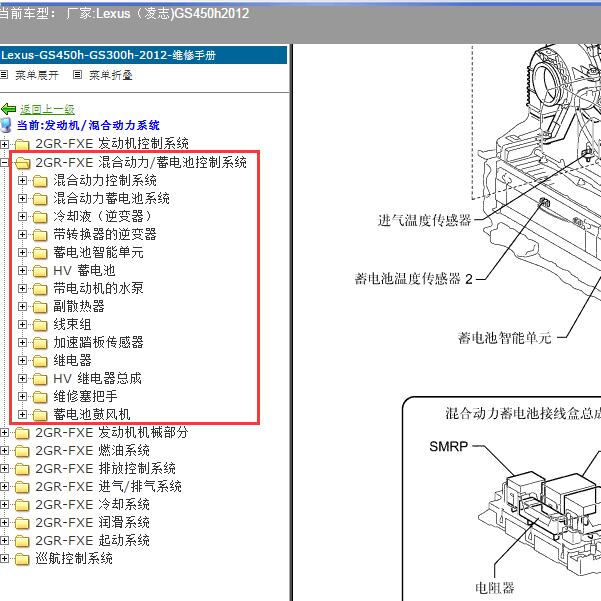The width and height of the screenshot is (601, 601).
Task: Expand 2GR-FXE 发动机机械部分 node
Action: pyautogui.click(x=4, y=433)
